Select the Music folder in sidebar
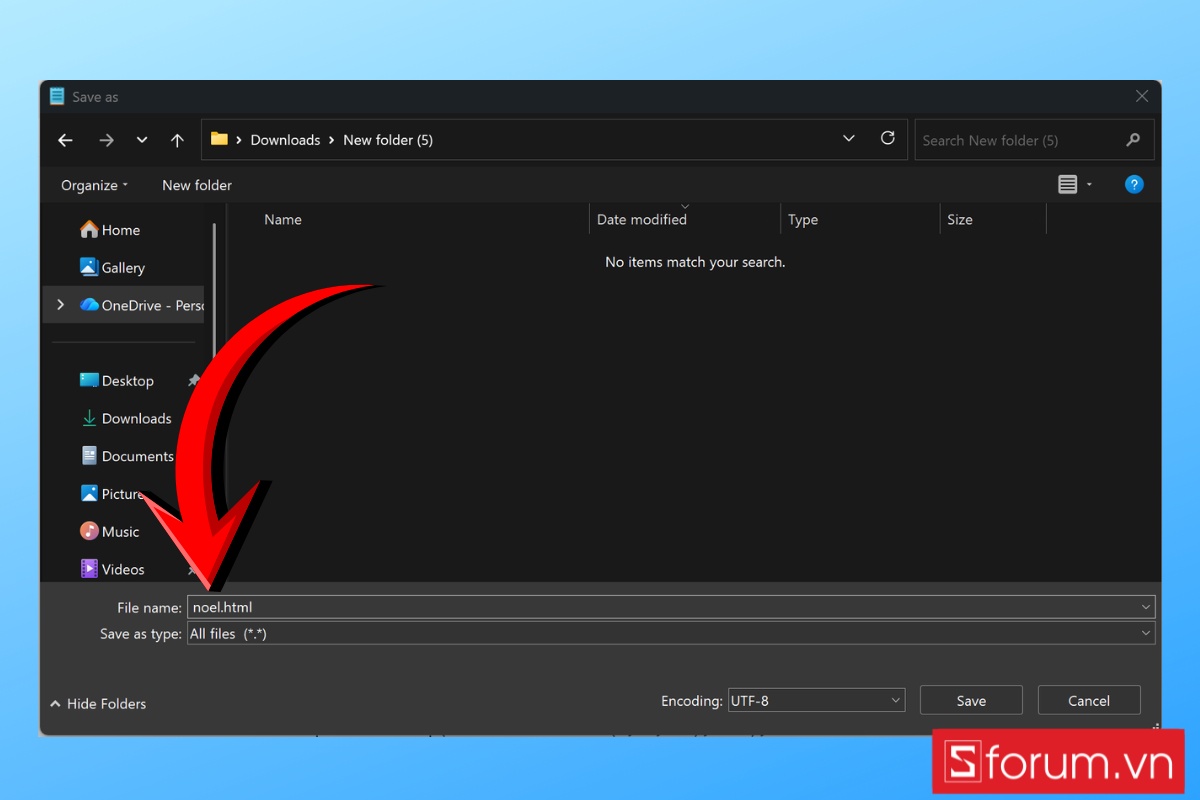Viewport: 1200px width, 800px height. pos(119,532)
